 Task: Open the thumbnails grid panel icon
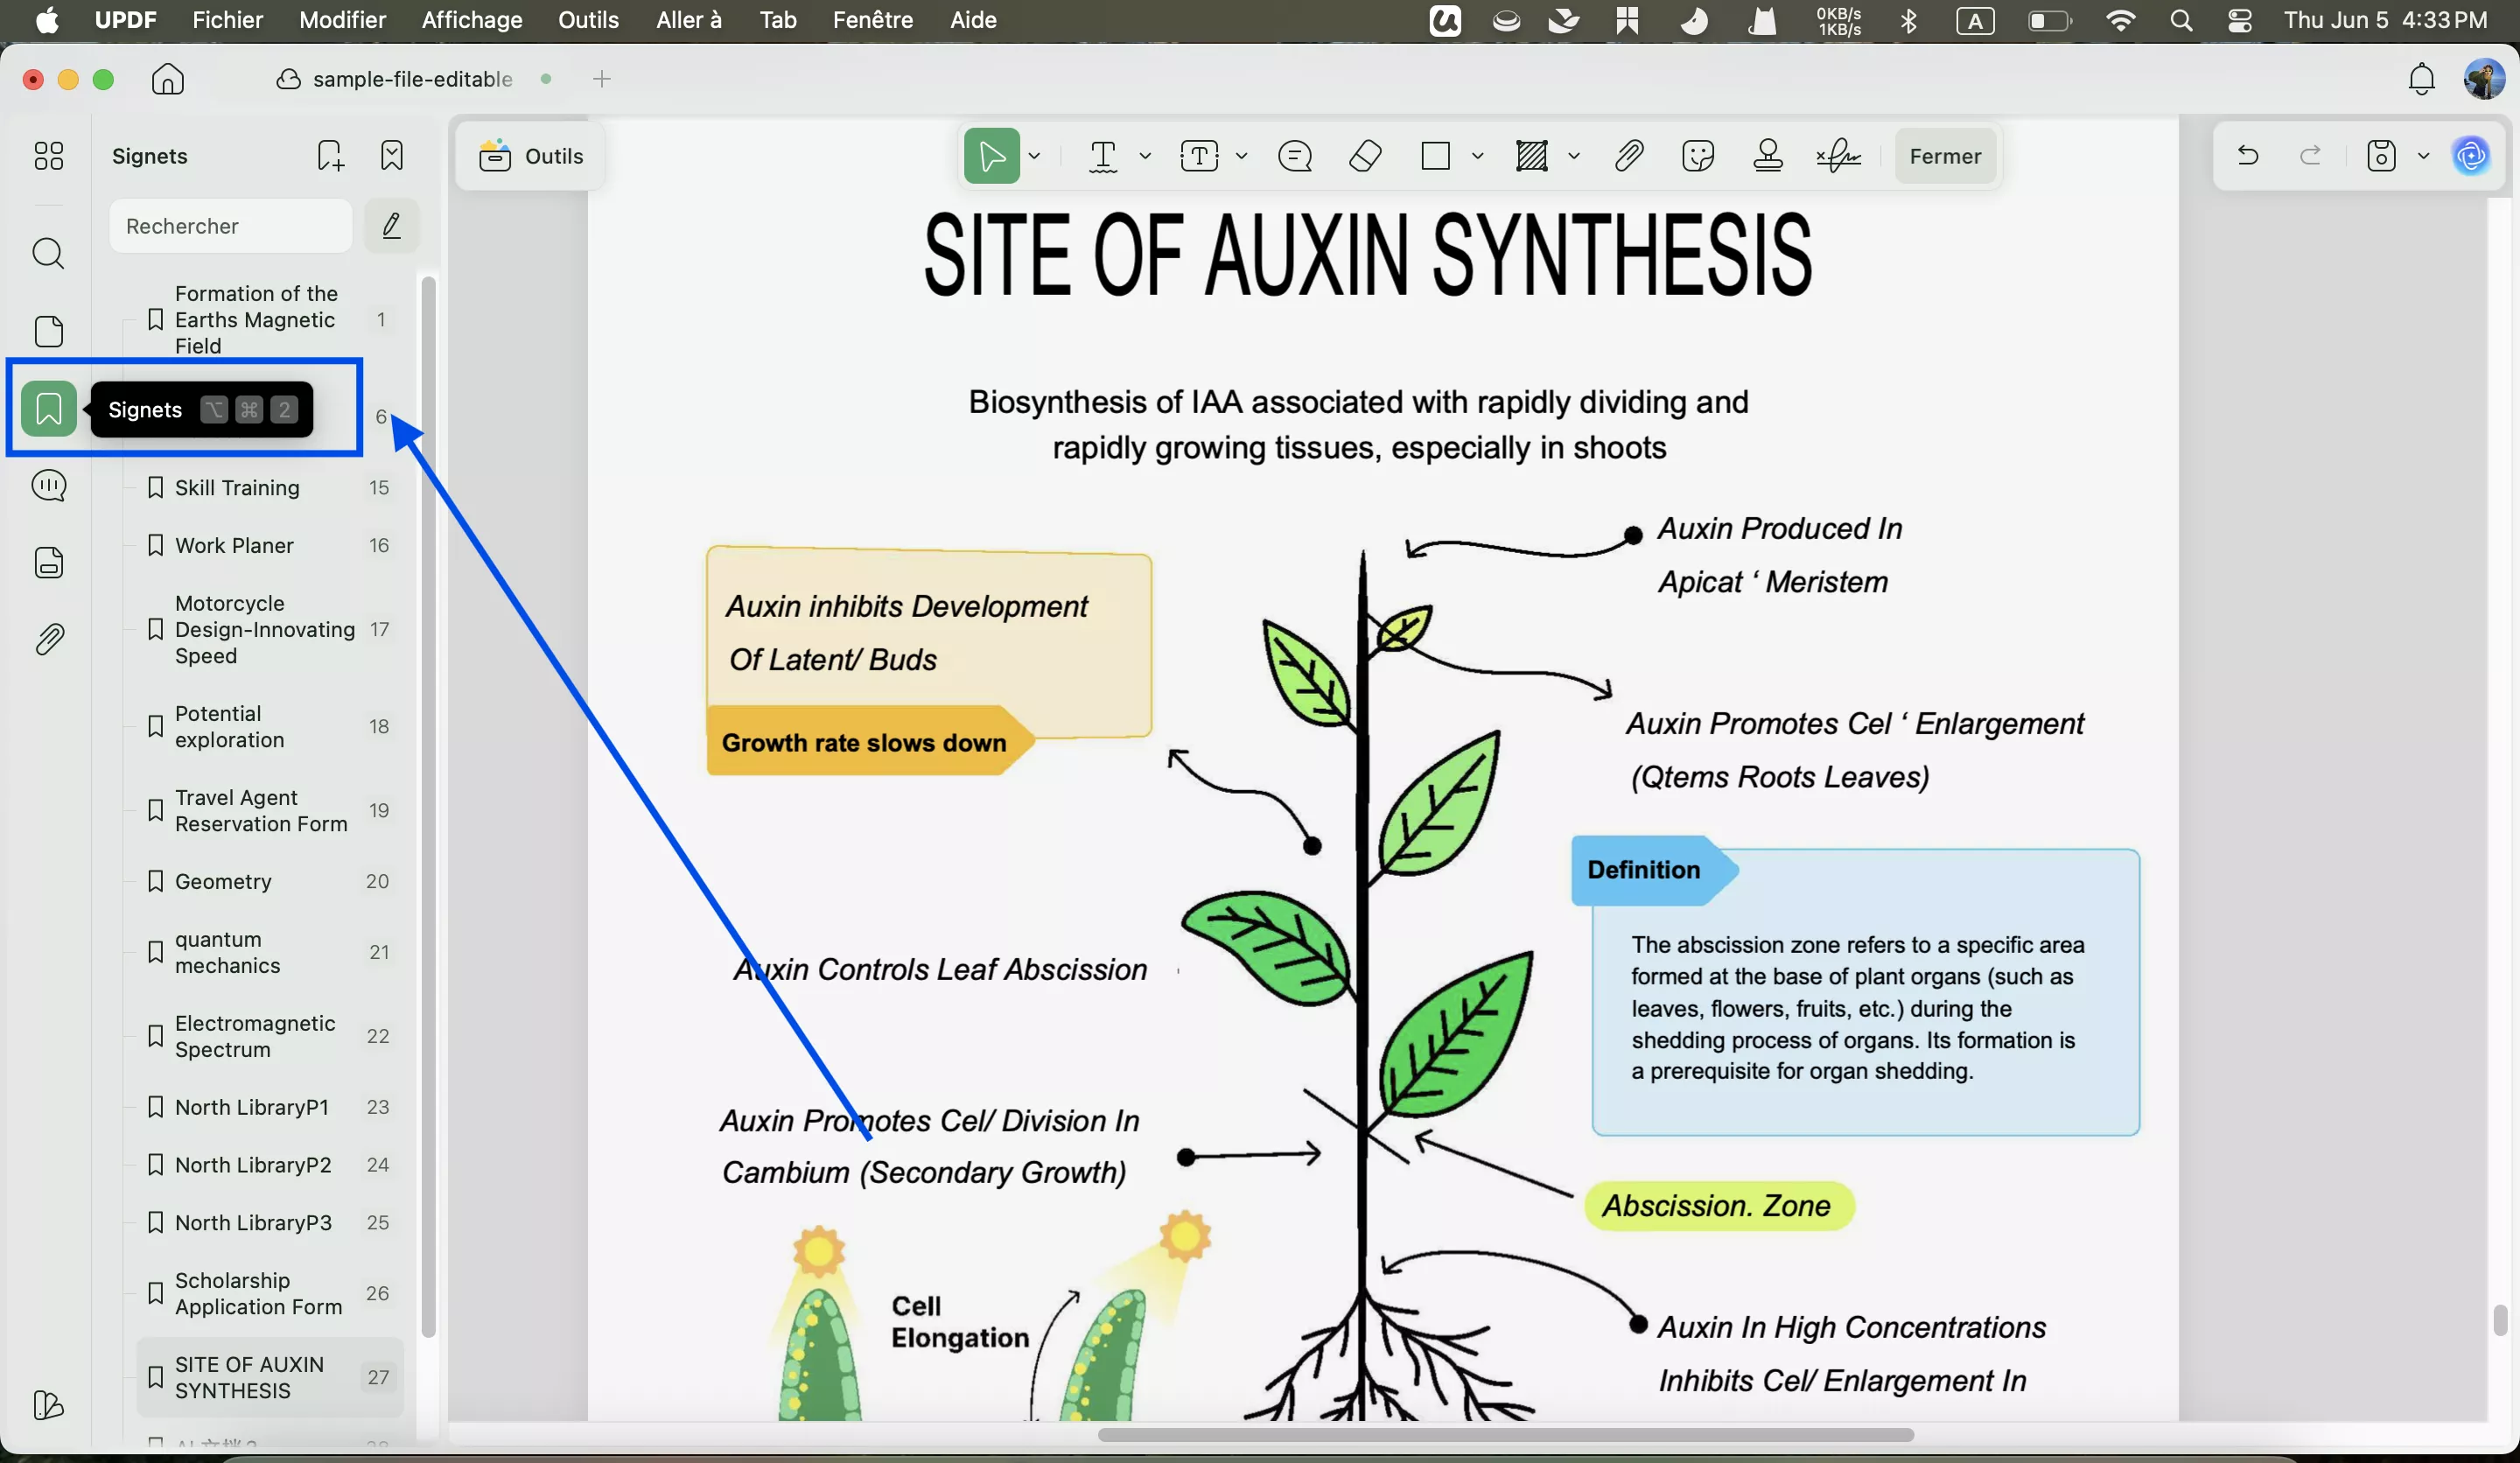(48, 155)
